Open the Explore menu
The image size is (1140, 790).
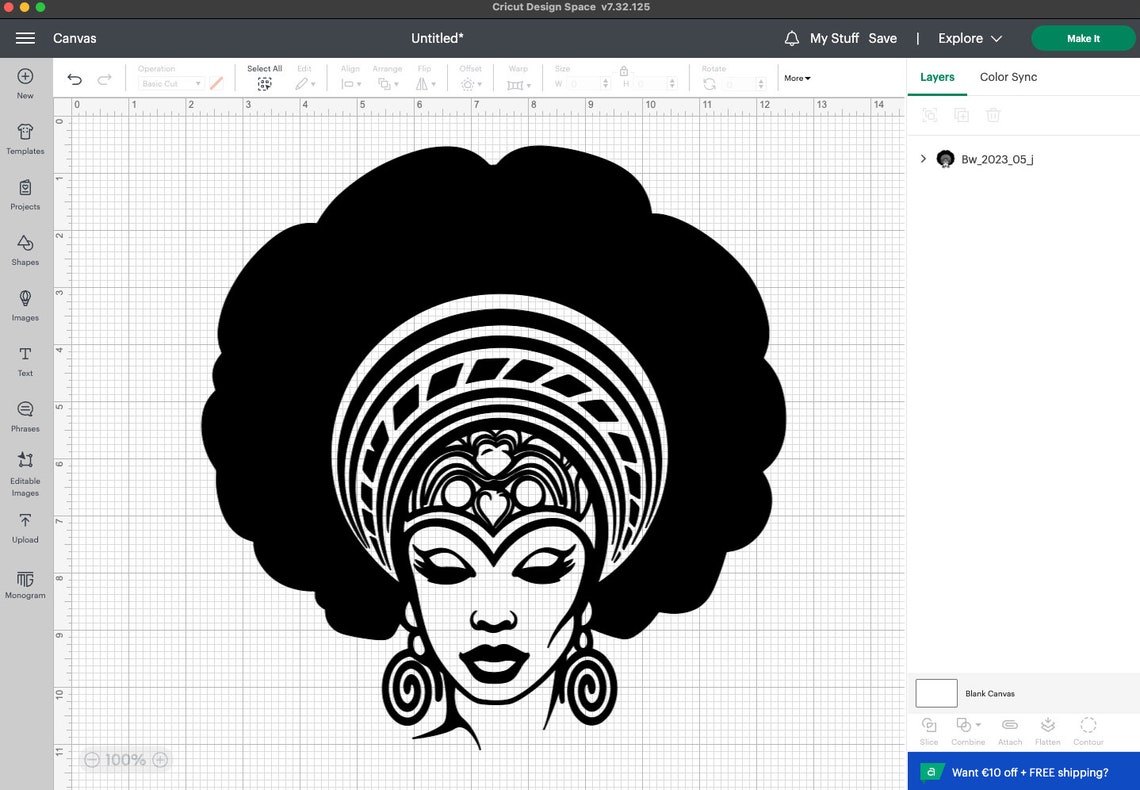tap(967, 38)
